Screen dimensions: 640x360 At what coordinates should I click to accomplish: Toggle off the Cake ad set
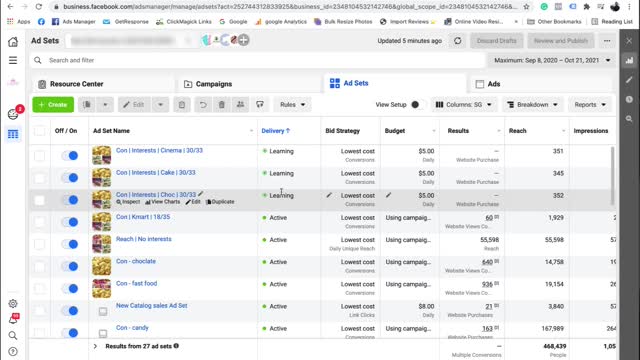[70, 178]
